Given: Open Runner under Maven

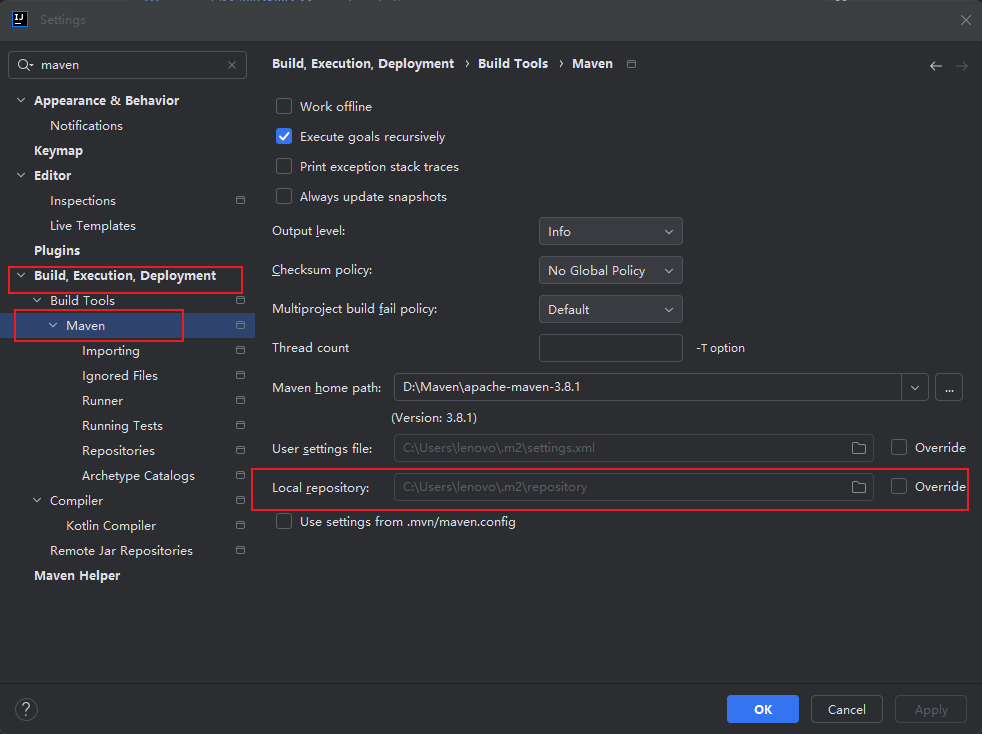Looking at the screenshot, I should click(103, 401).
